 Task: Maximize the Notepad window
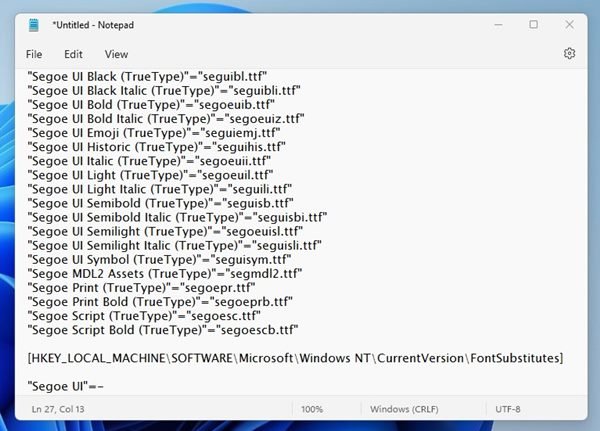click(x=533, y=24)
